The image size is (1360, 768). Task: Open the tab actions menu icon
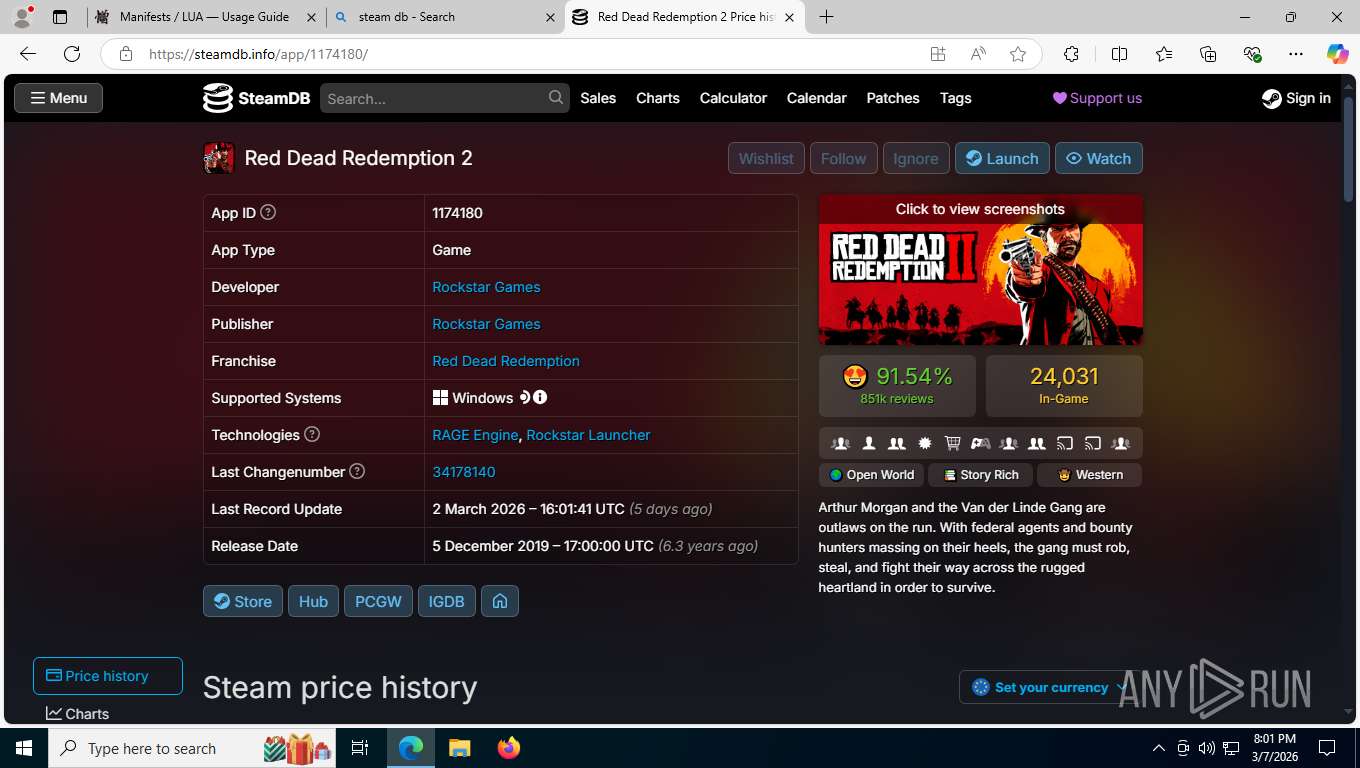click(x=60, y=17)
